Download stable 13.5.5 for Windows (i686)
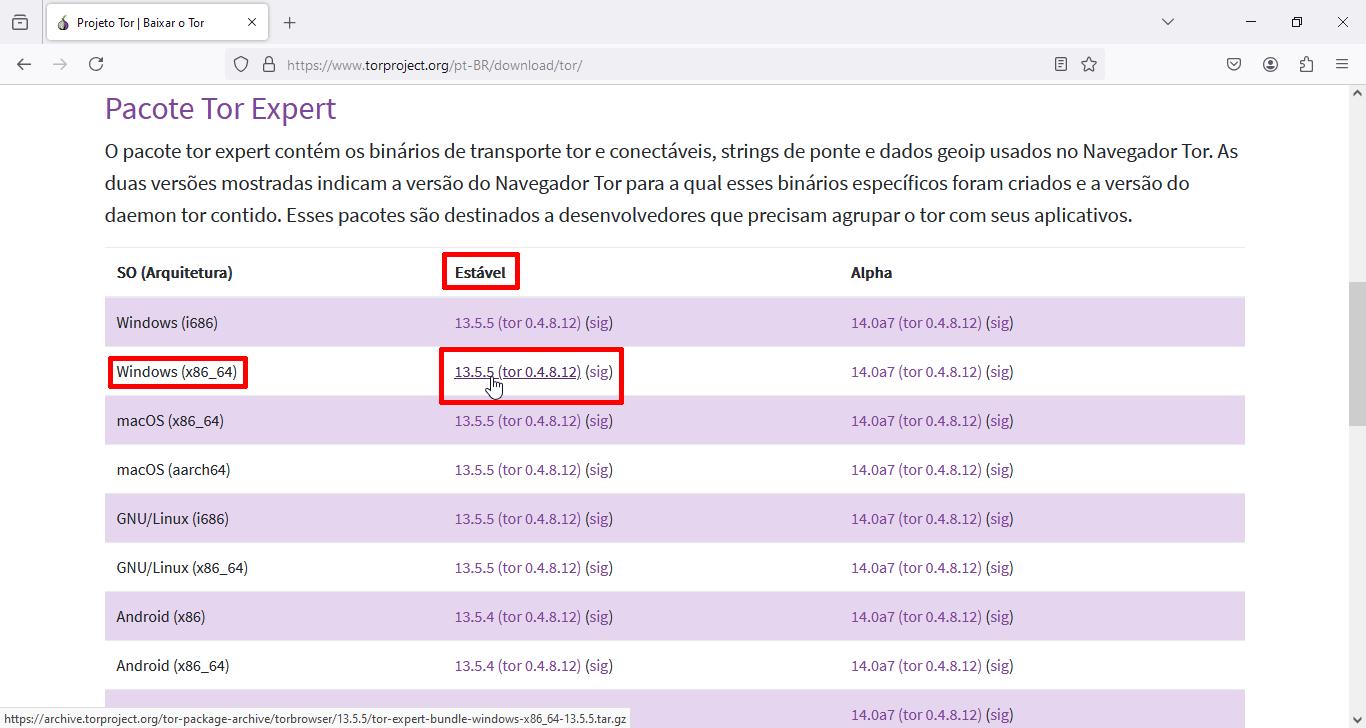1366x728 pixels. (518, 323)
